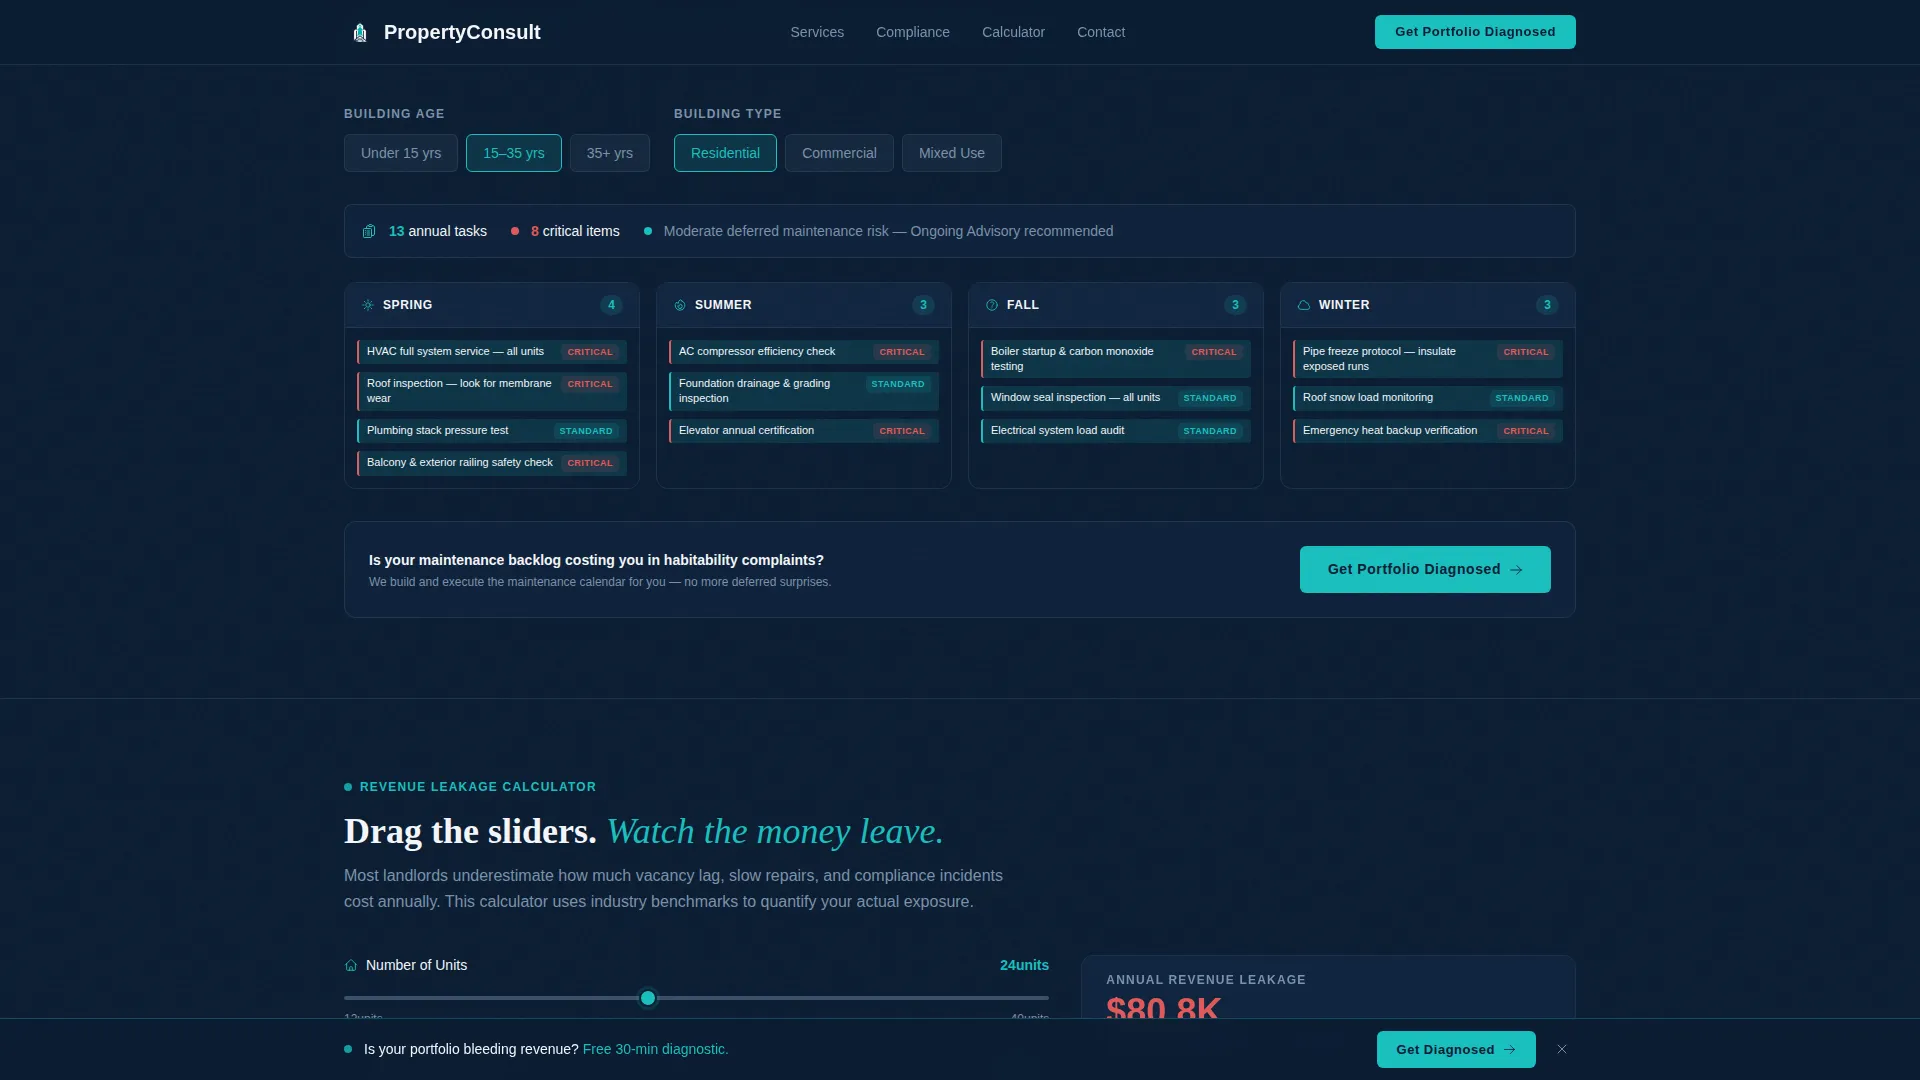Open the Contact nav item
The width and height of the screenshot is (1920, 1080).
1101,32
